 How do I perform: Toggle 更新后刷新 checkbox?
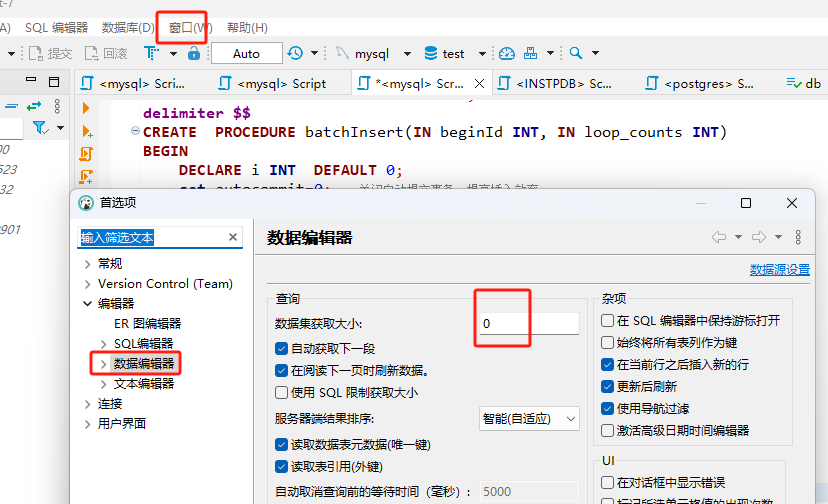tap(608, 386)
